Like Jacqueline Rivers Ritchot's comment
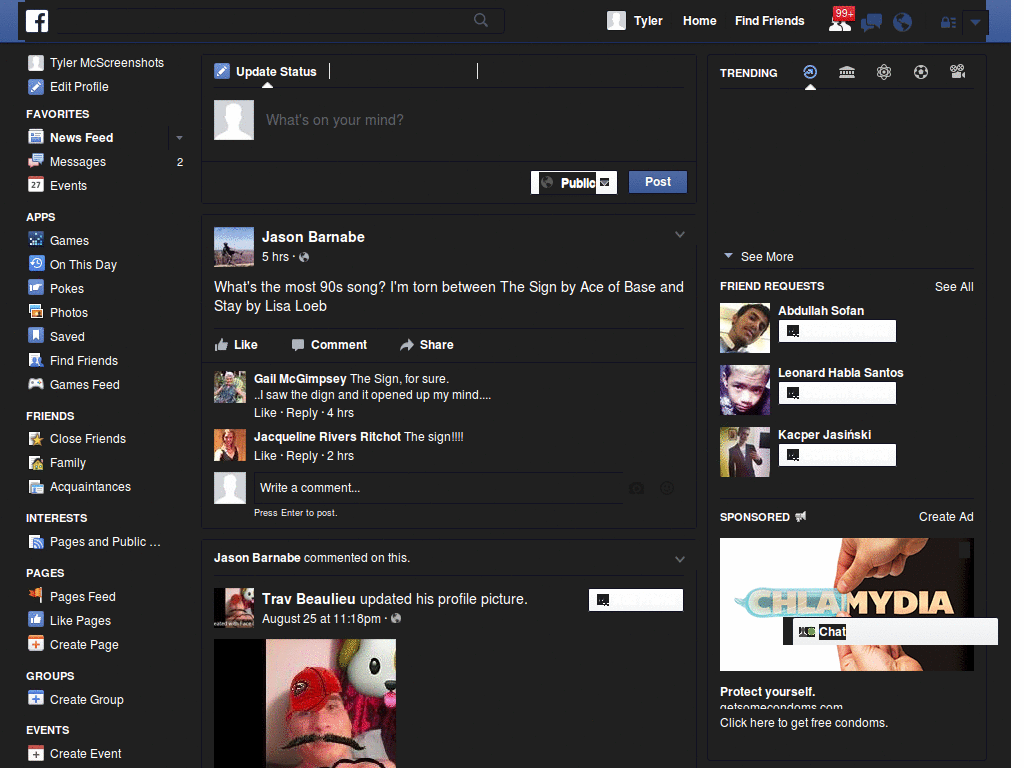 (x=265, y=456)
